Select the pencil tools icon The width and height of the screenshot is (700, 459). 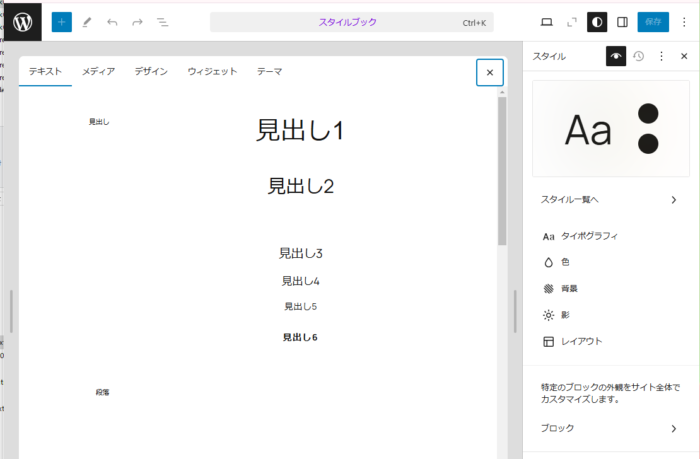(87, 22)
